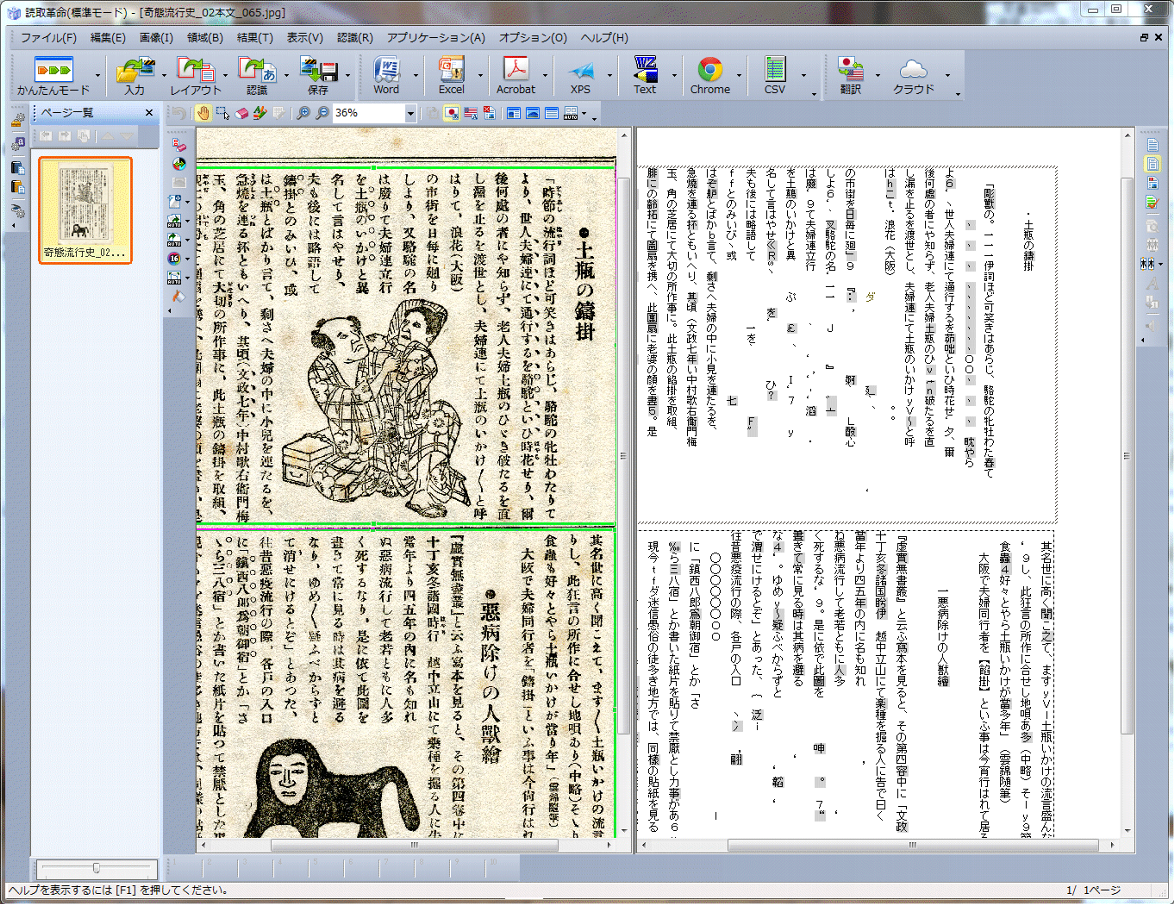
Task: Select the hand pan tool
Action: coord(203,113)
